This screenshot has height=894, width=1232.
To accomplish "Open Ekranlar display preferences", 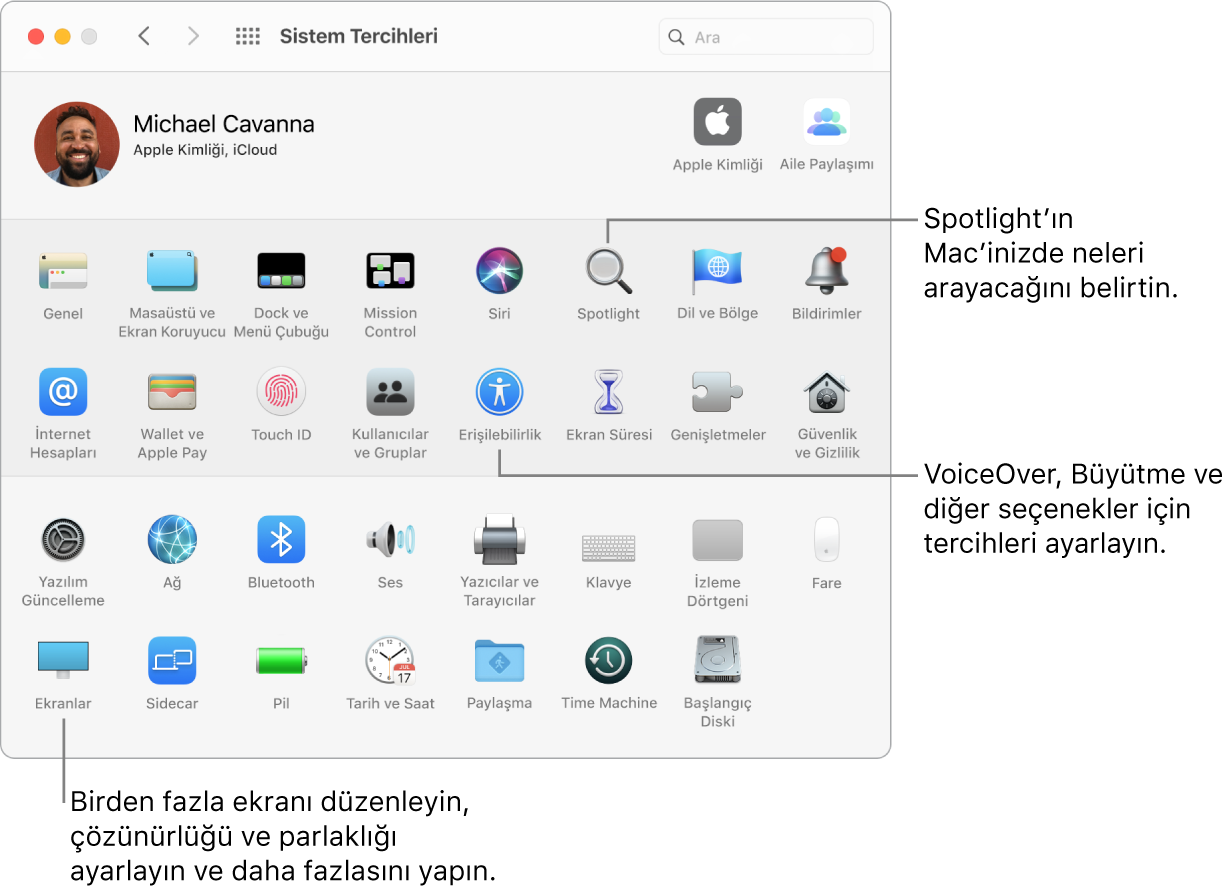I will click(x=63, y=660).
